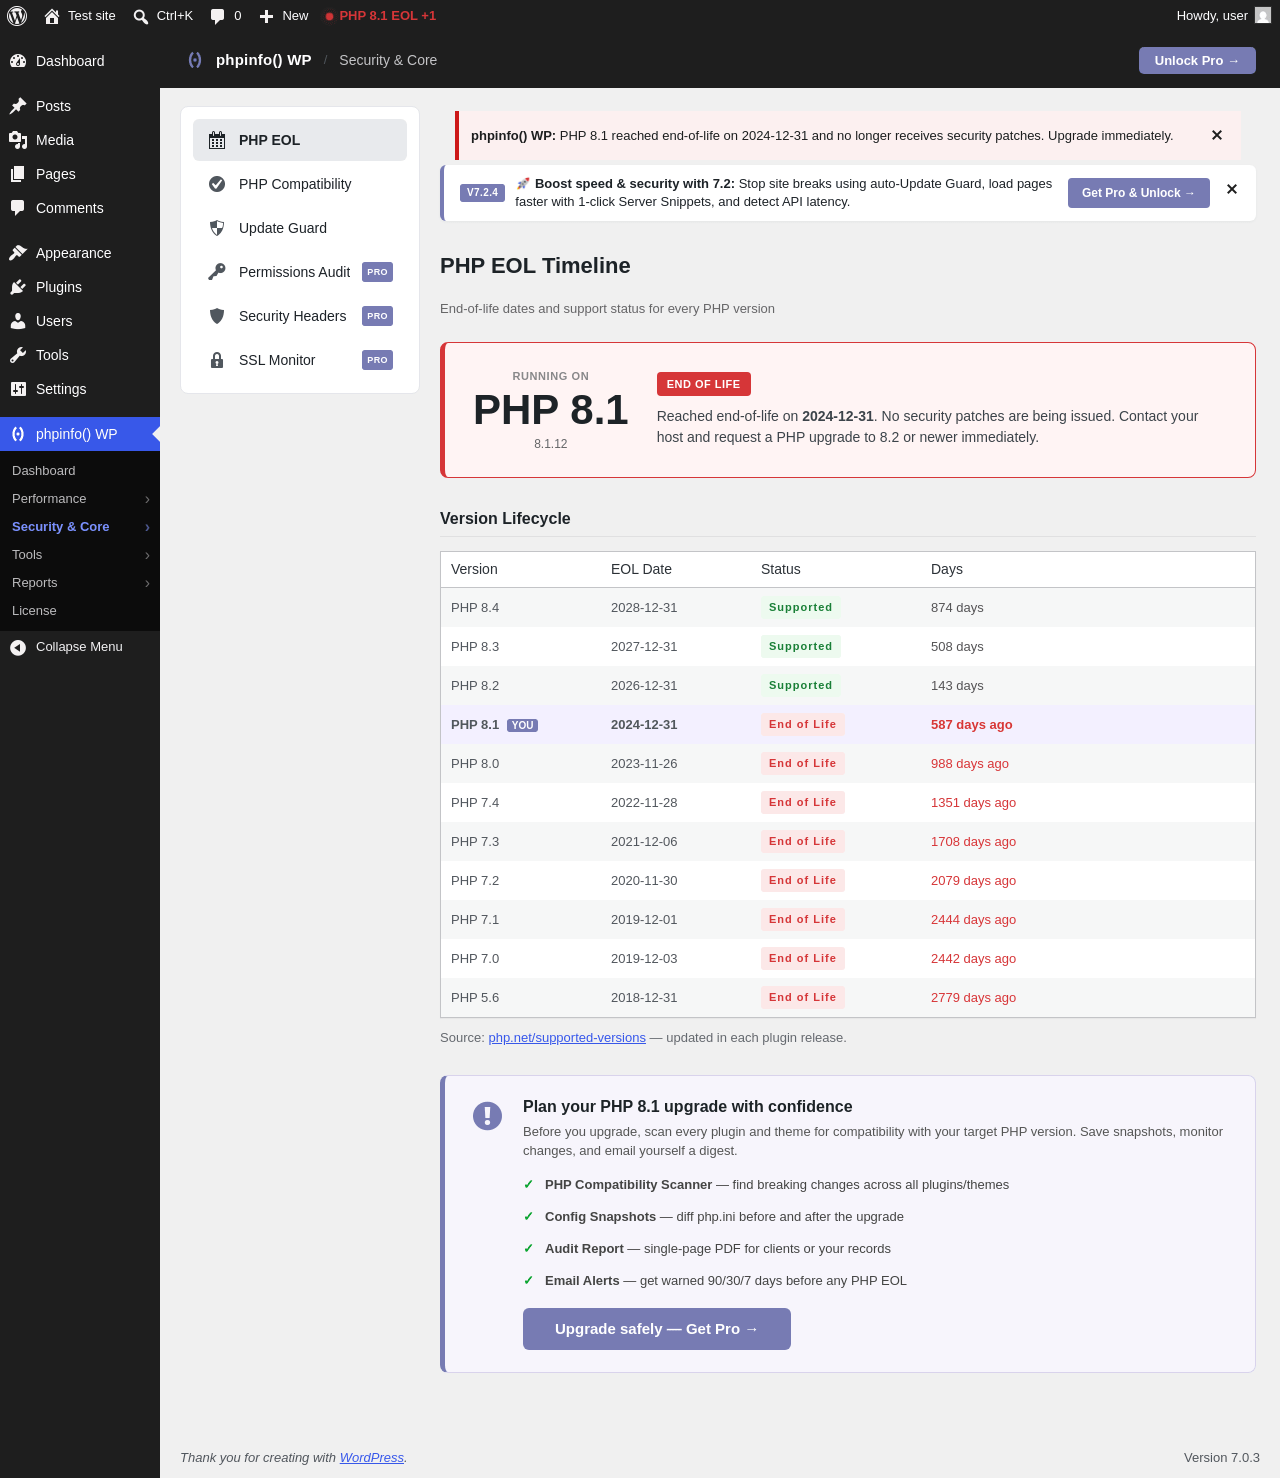Click phpinfo() WP sidebar icon

pyautogui.click(x=18, y=434)
